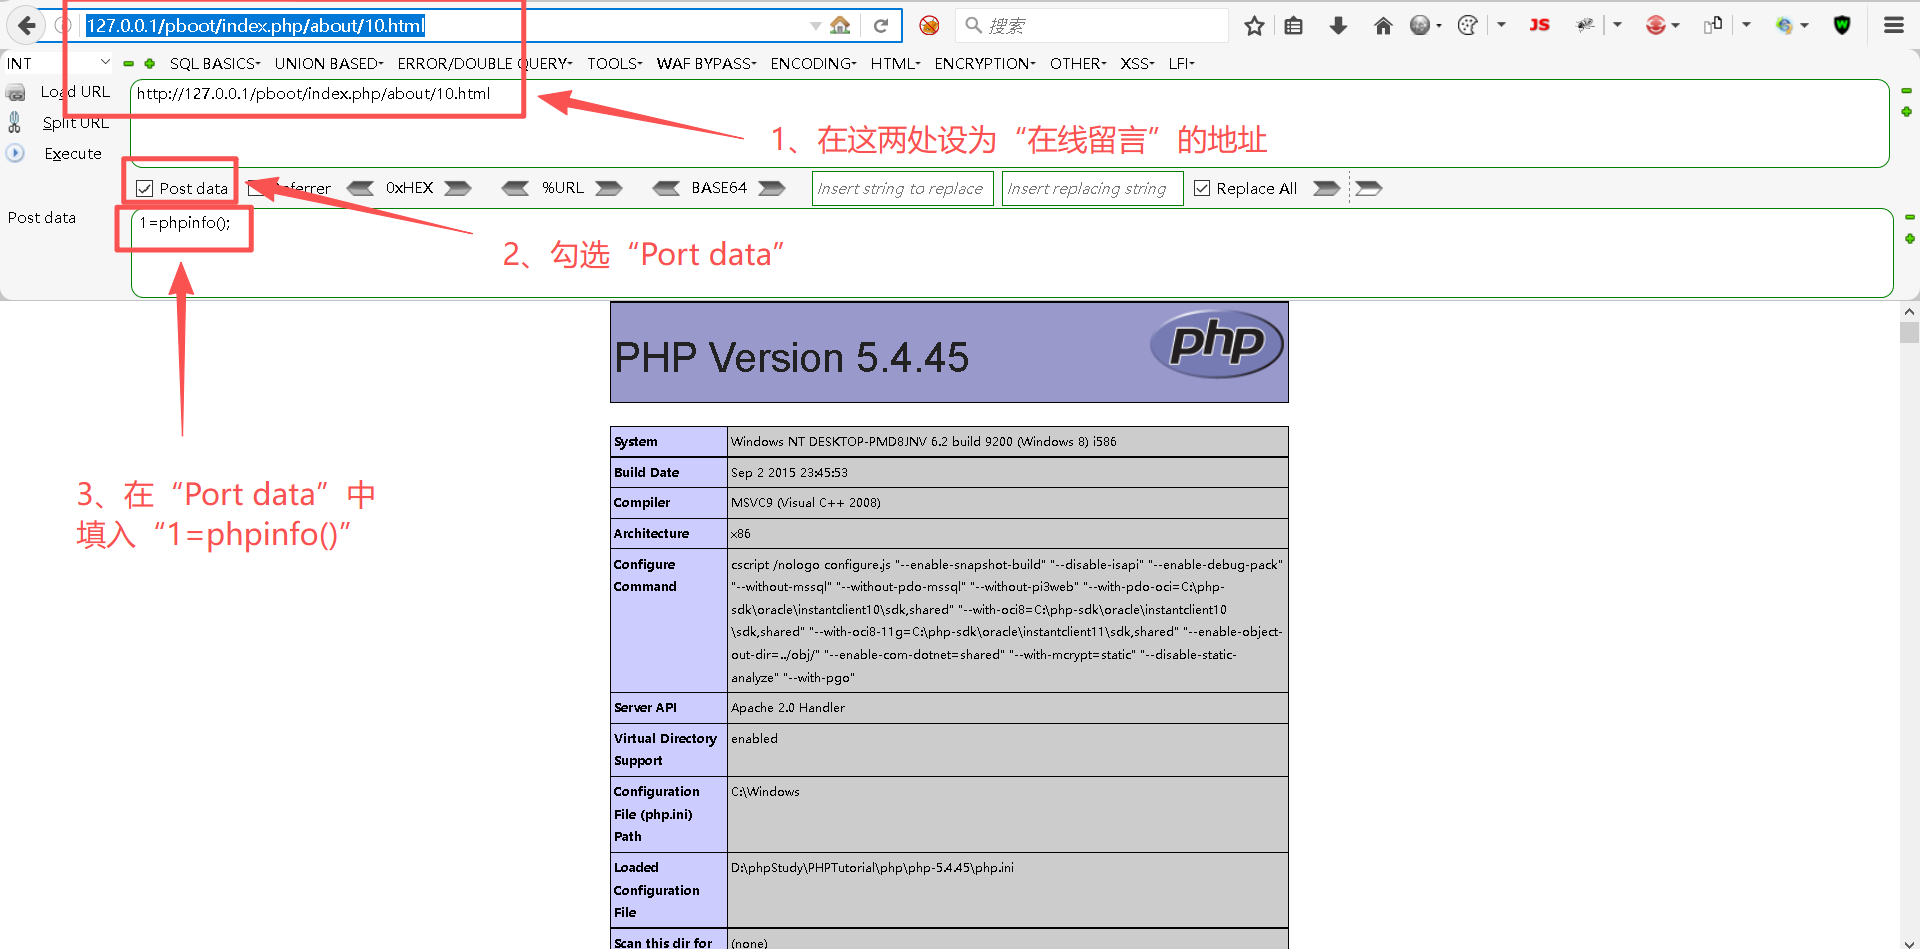Click the Split URL scissors icon
1920x949 pixels.
coord(15,122)
